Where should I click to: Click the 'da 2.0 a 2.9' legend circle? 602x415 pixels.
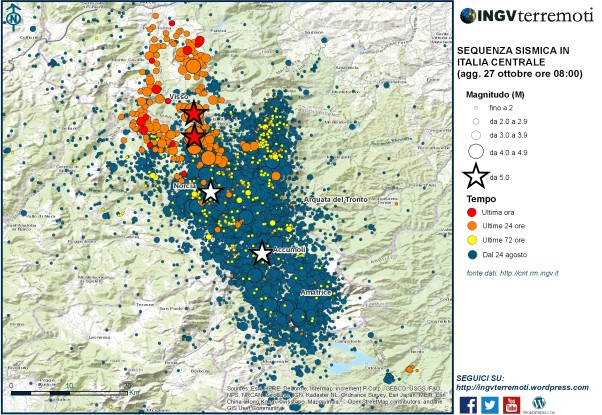[x=476, y=122]
